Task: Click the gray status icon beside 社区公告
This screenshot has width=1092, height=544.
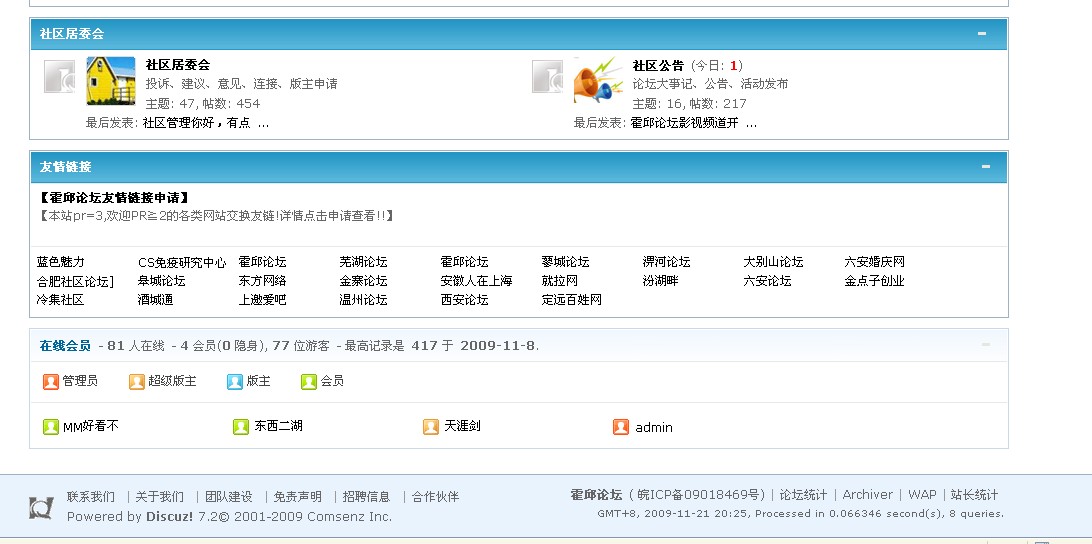Action: [x=547, y=77]
